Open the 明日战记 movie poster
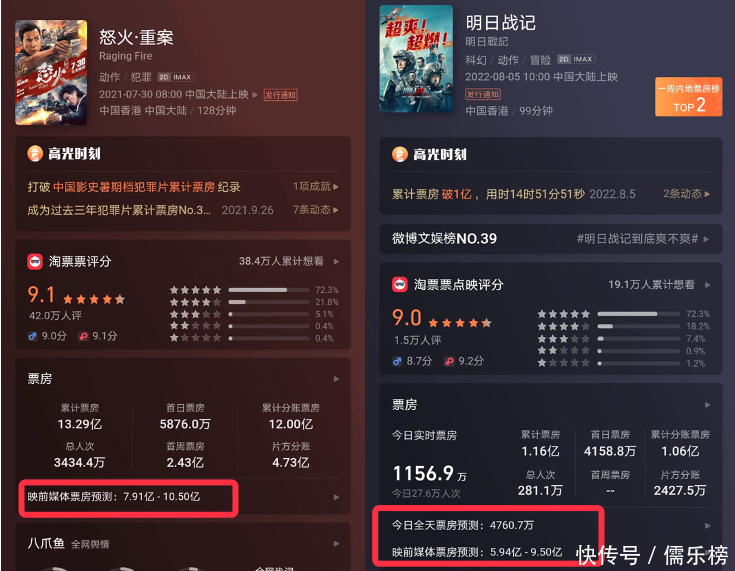Viewport: 735px width, 571px height. tap(416, 59)
